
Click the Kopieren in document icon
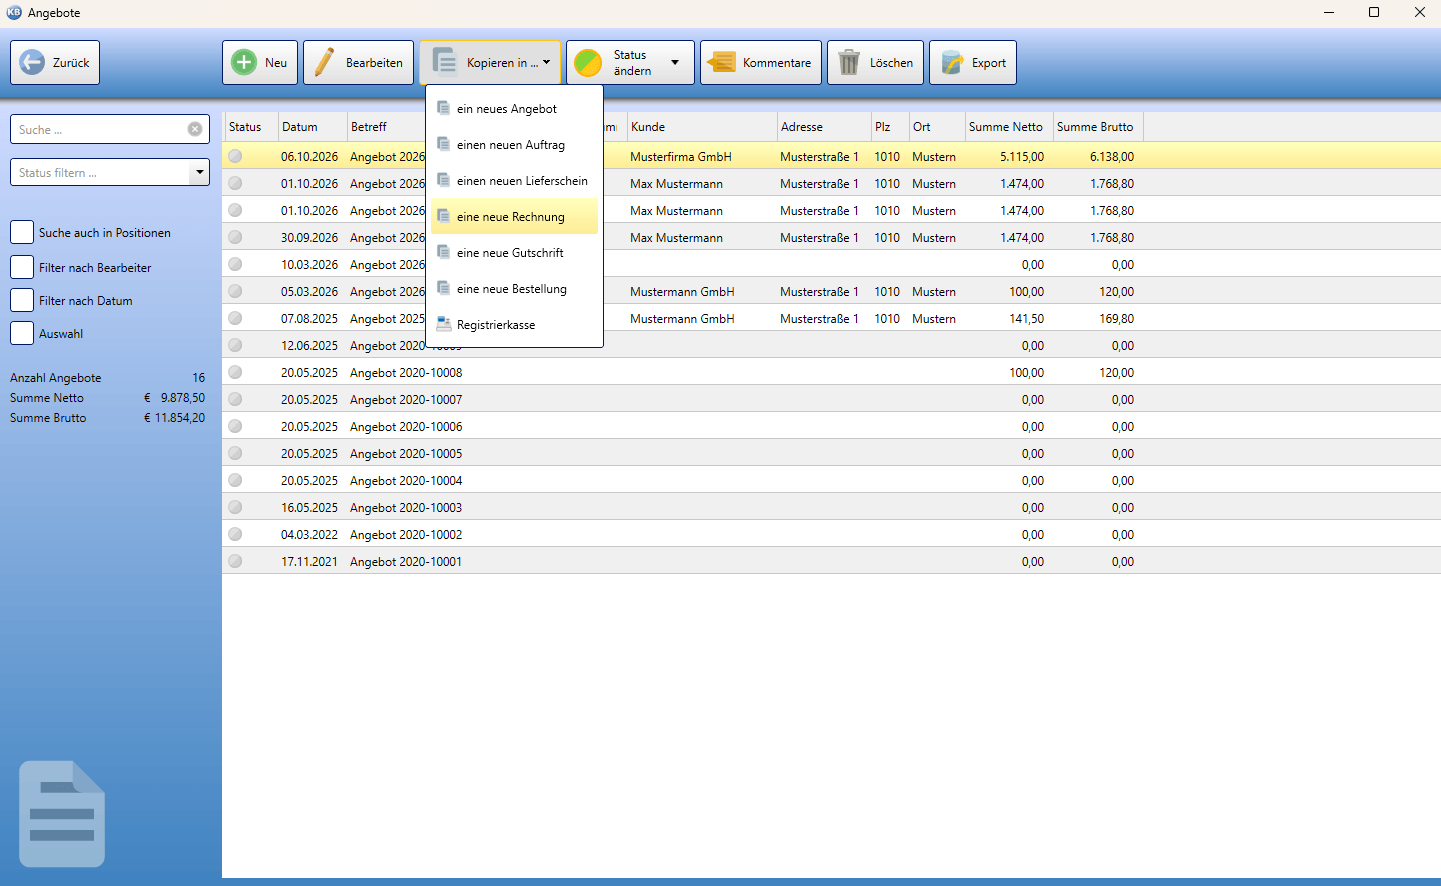click(x=445, y=62)
